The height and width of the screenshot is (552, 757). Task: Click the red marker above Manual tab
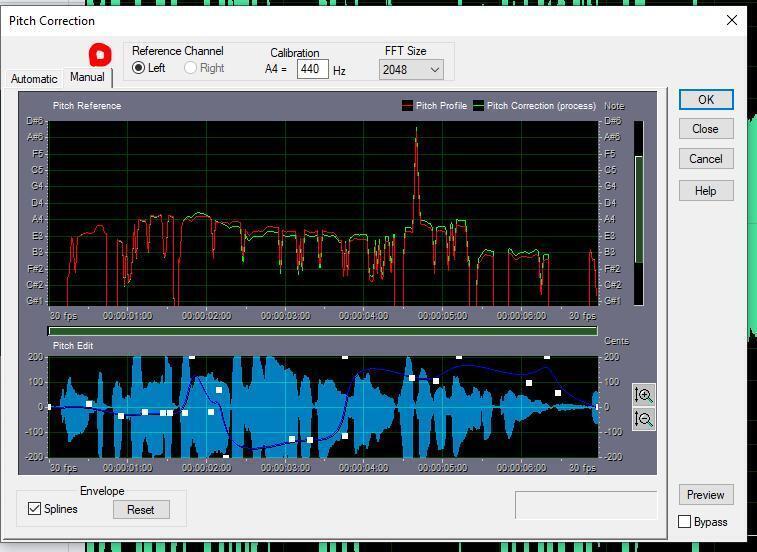(x=100, y=55)
